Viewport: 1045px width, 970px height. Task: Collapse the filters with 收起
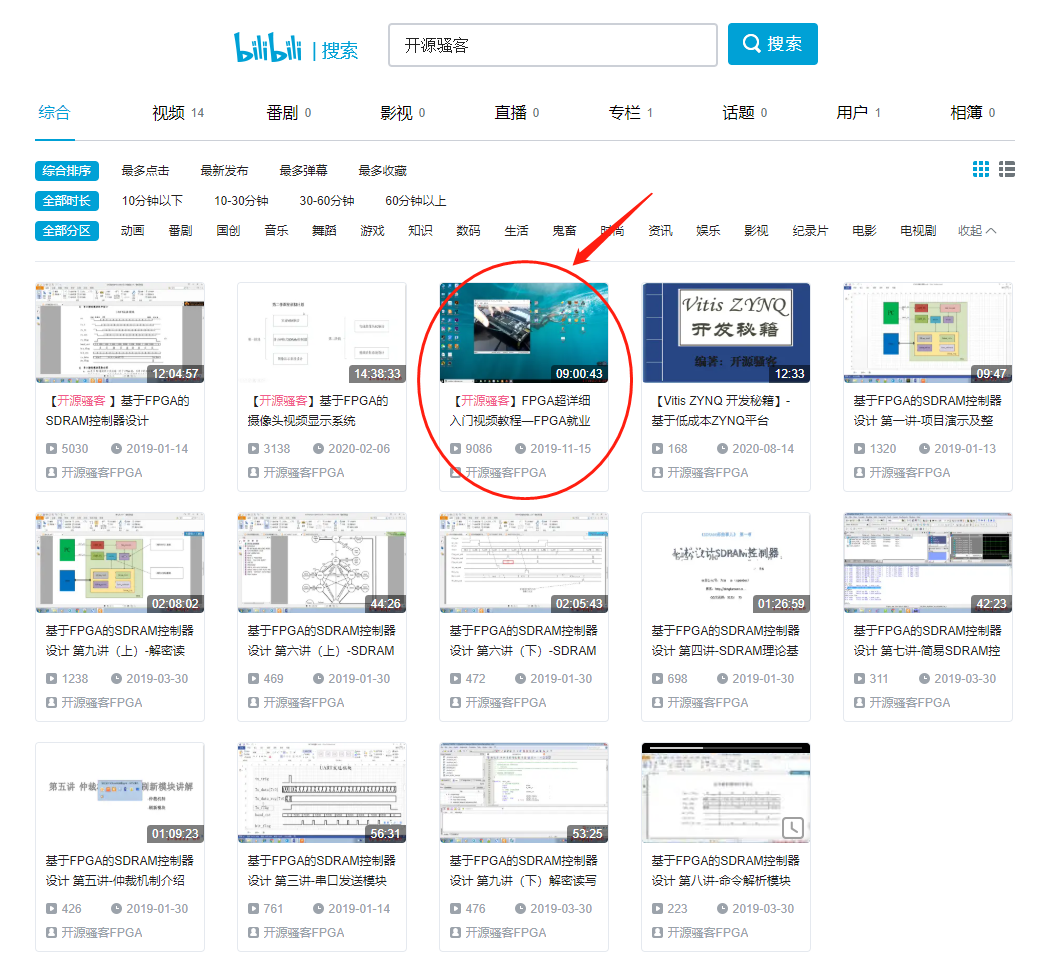pyautogui.click(x=977, y=231)
